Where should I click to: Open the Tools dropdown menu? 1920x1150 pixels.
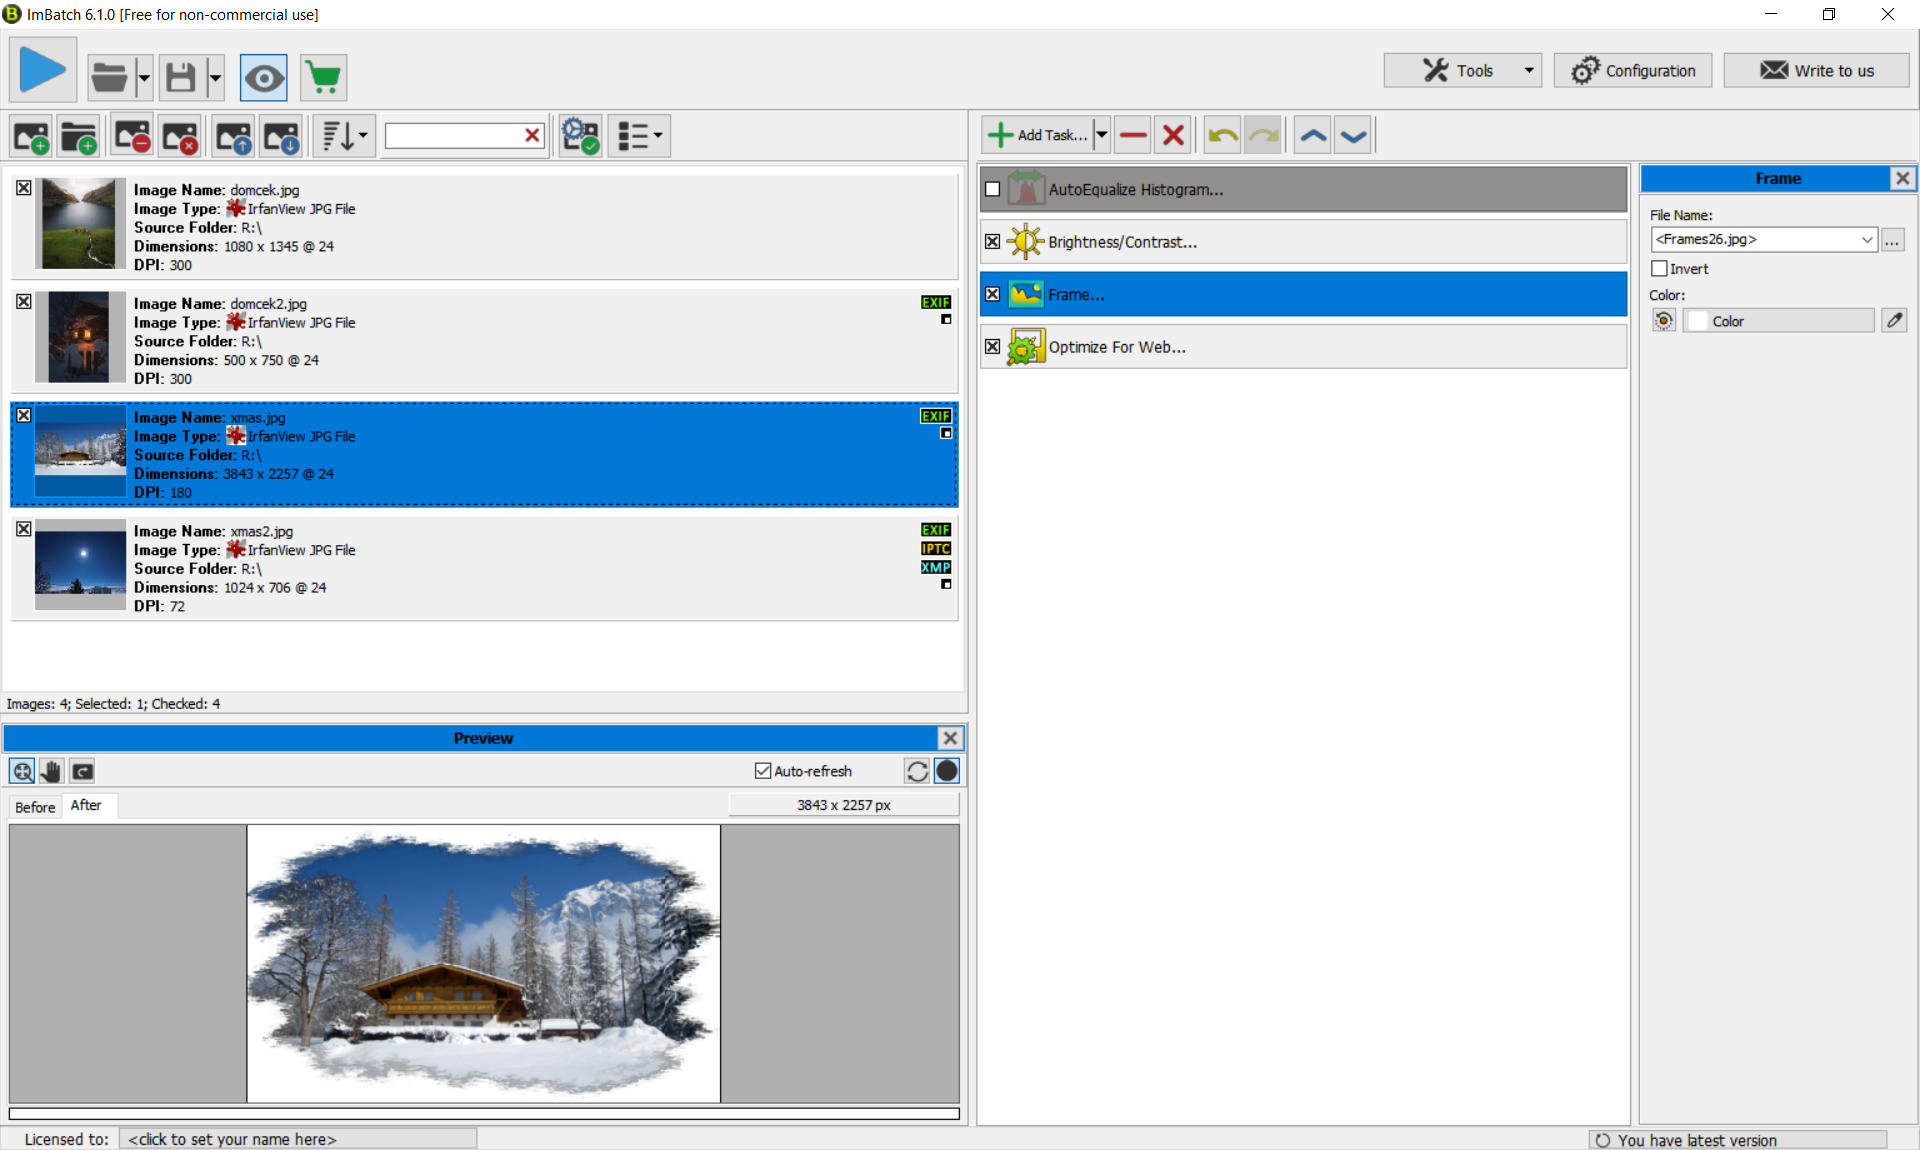pyautogui.click(x=1528, y=71)
